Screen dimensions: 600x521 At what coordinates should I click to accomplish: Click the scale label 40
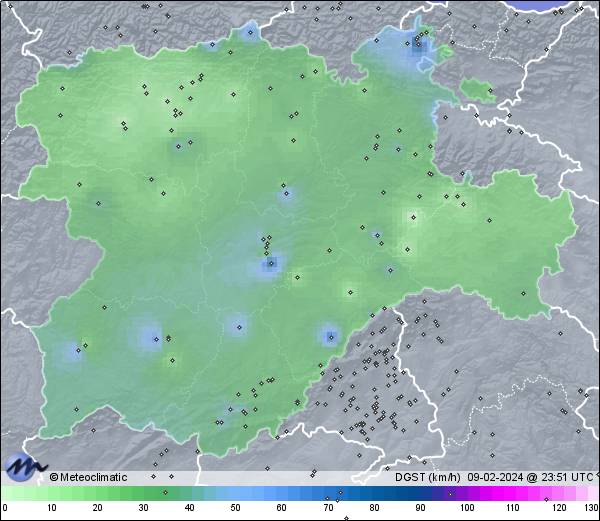click(190, 508)
